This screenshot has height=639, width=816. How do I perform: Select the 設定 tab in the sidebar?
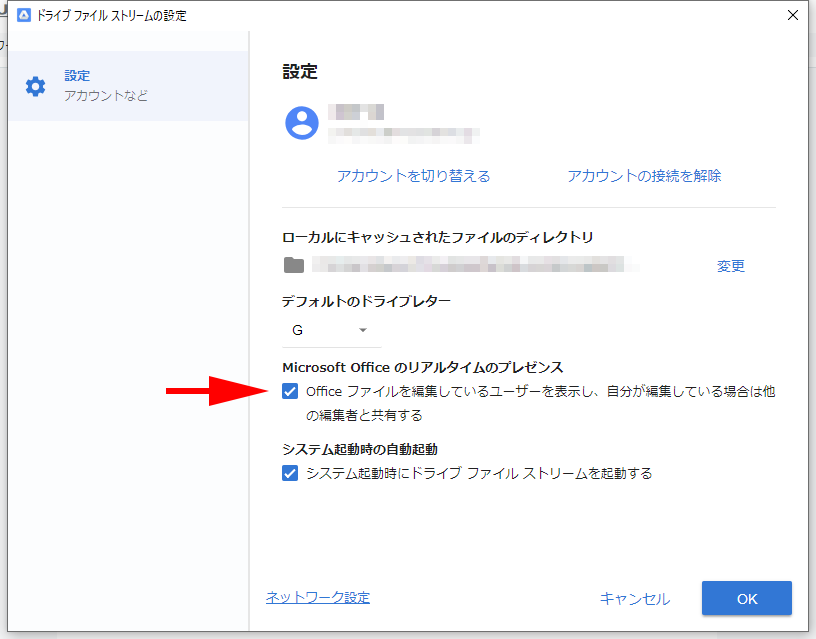[128, 86]
